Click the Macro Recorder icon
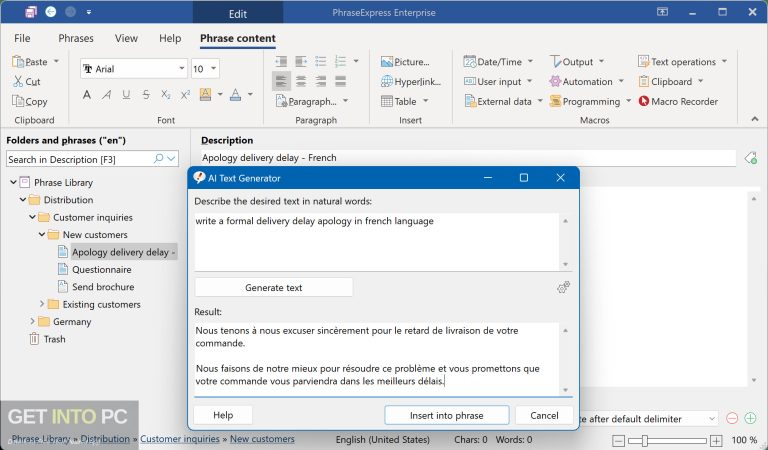 644,101
